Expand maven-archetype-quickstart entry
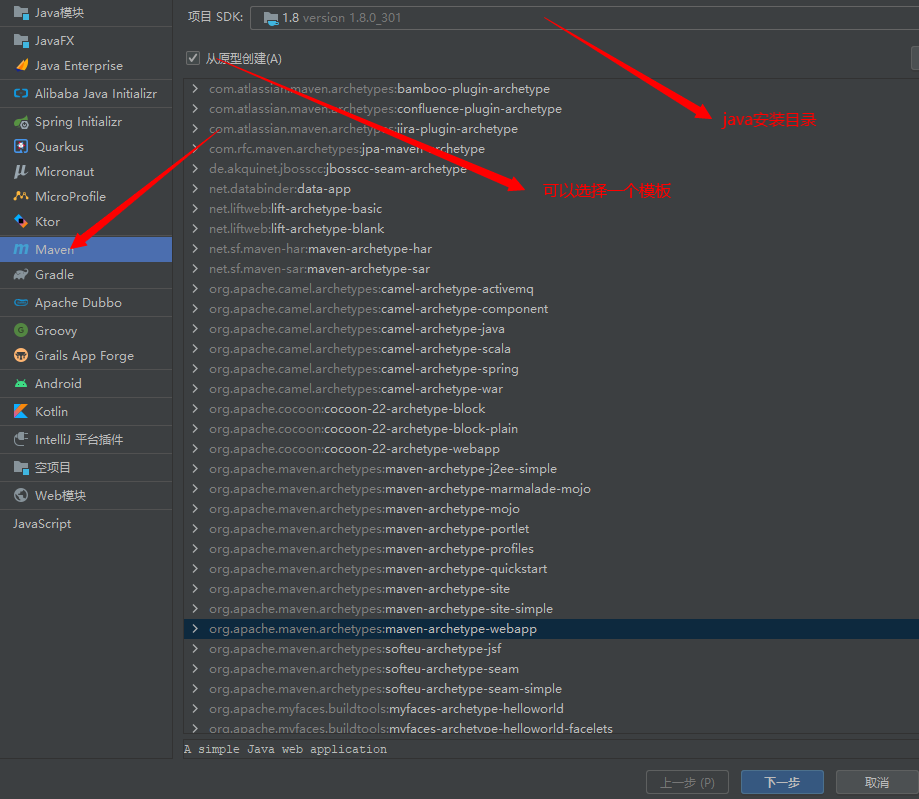The height and width of the screenshot is (799, 919). (195, 569)
